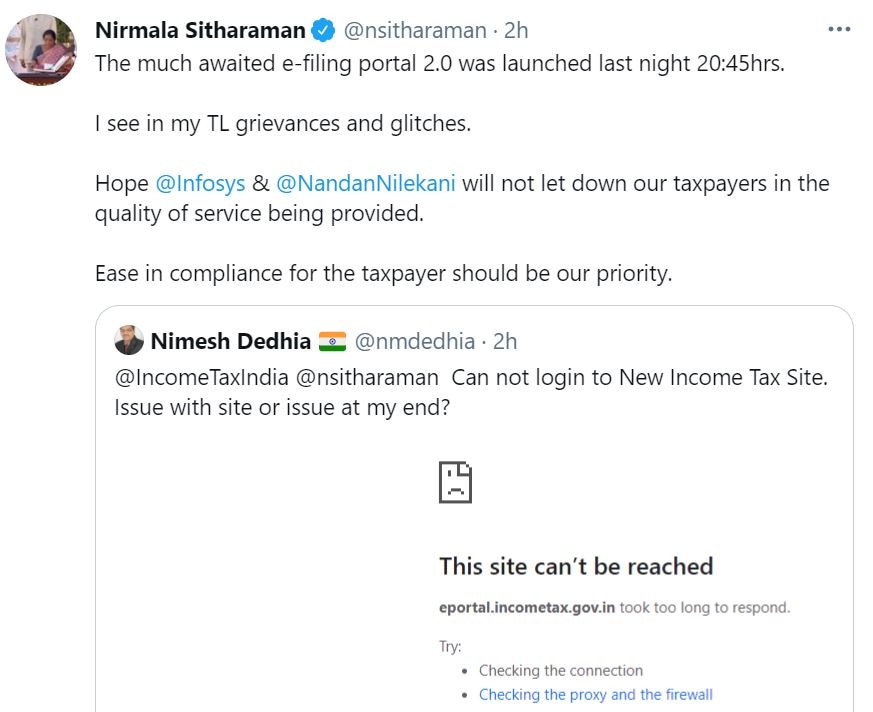Click the 'Checking the proxy and the firewall' text
This screenshot has width=873, height=712.
click(x=596, y=694)
